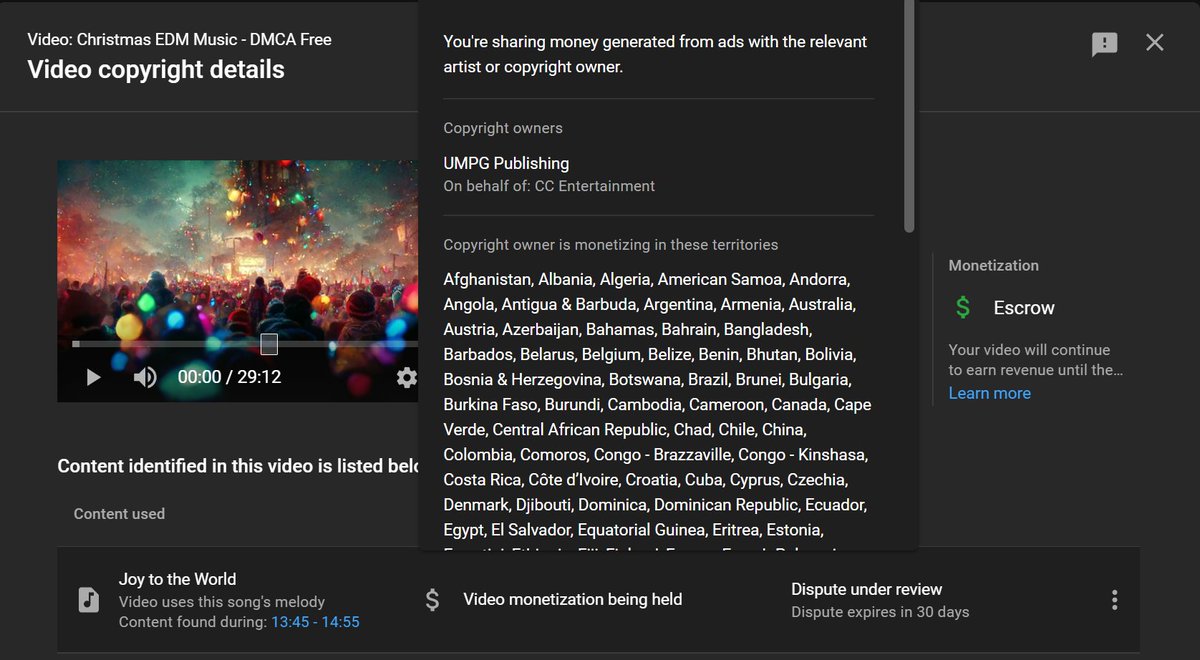Click the dollar icon next to monetization being held

(x=432, y=599)
